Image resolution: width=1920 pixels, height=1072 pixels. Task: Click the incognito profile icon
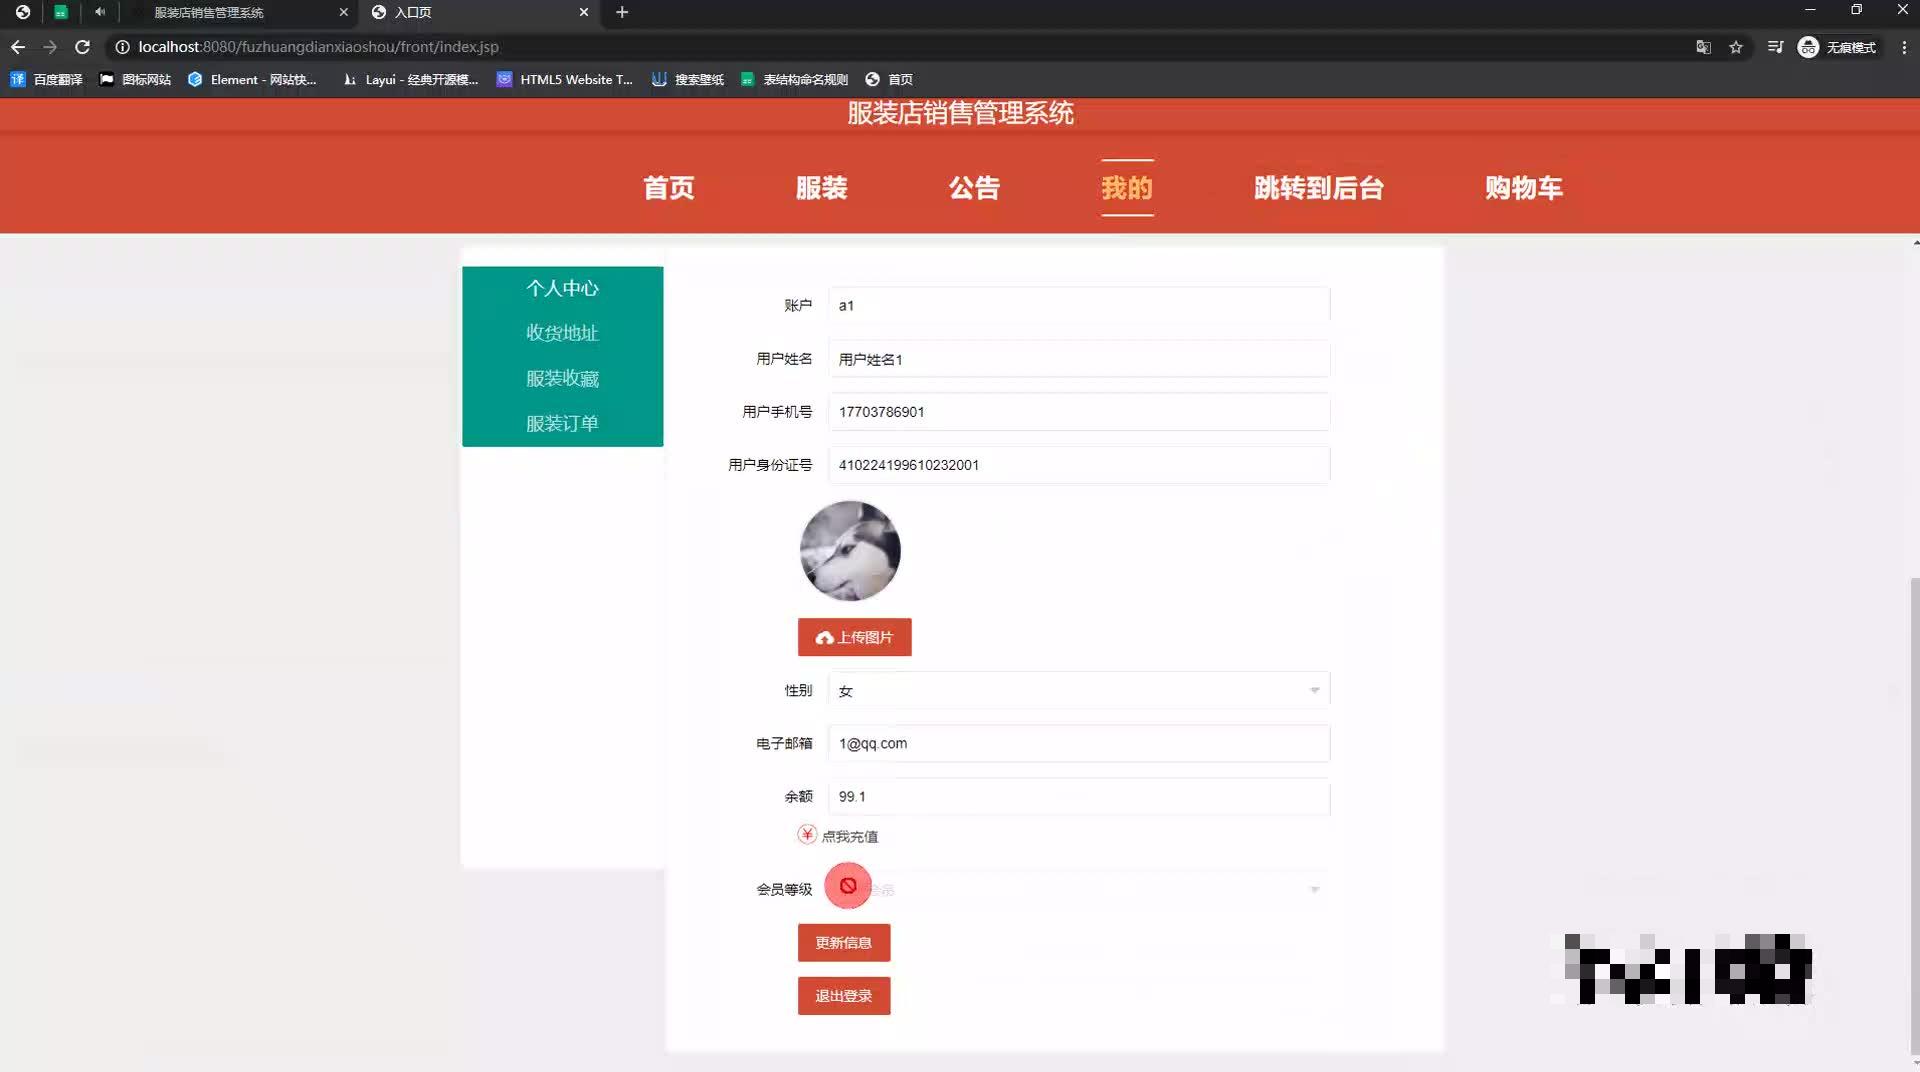[1806, 47]
